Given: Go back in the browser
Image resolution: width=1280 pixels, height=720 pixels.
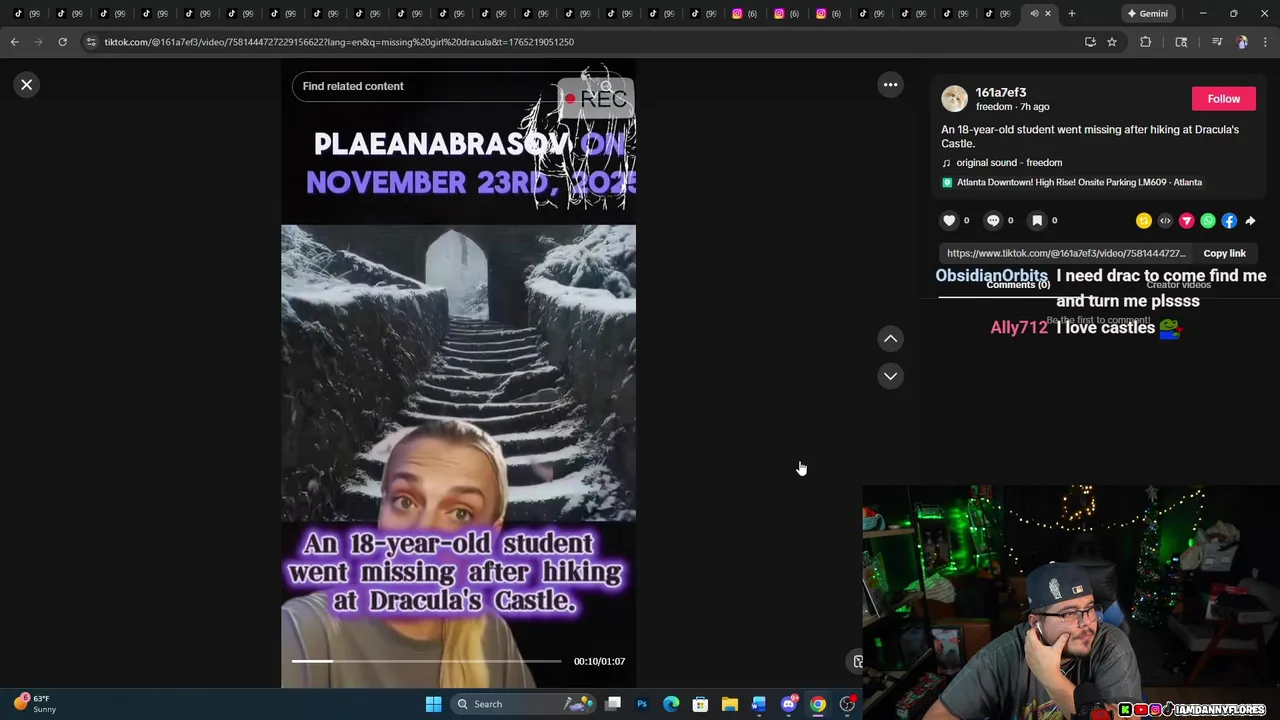Looking at the screenshot, I should (x=14, y=42).
